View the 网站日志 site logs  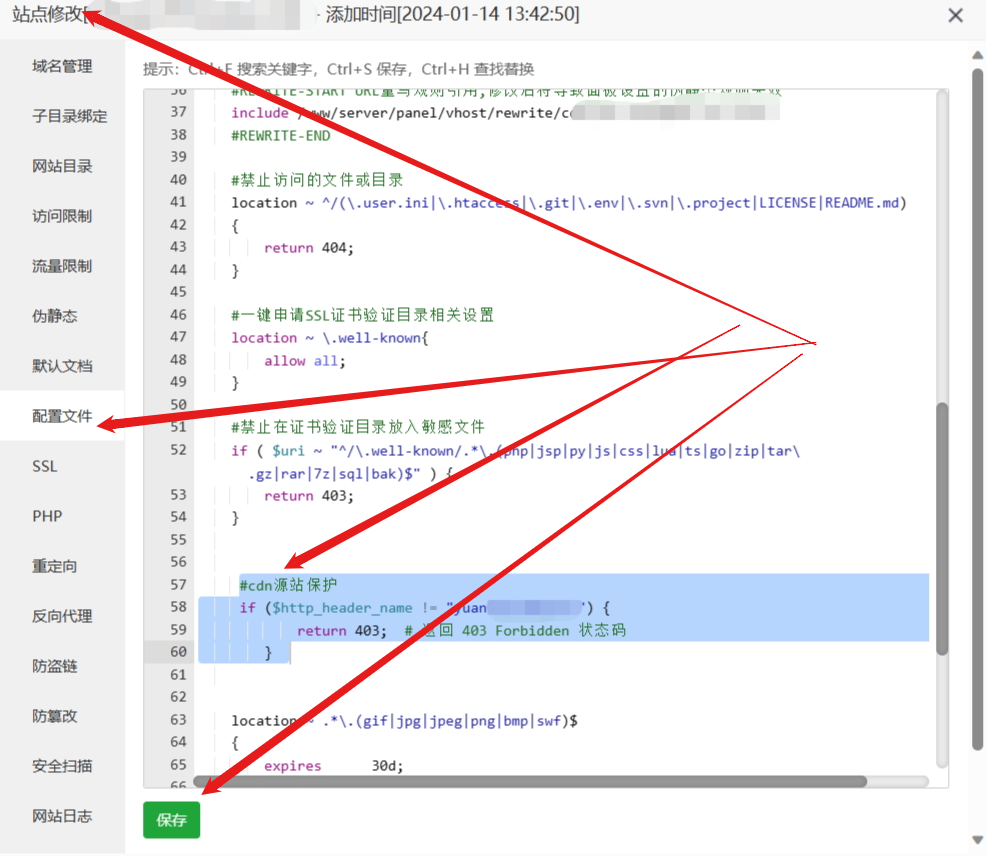pos(62,816)
